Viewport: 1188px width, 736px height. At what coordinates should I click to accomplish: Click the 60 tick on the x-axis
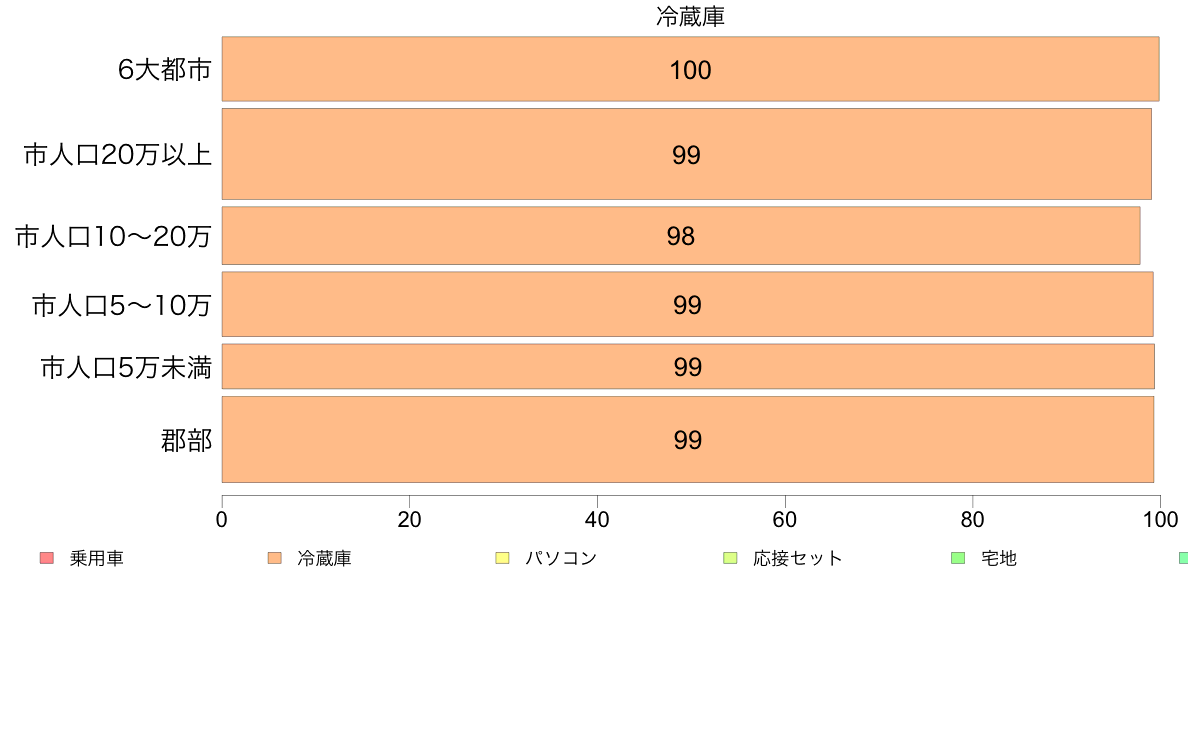pos(785,519)
